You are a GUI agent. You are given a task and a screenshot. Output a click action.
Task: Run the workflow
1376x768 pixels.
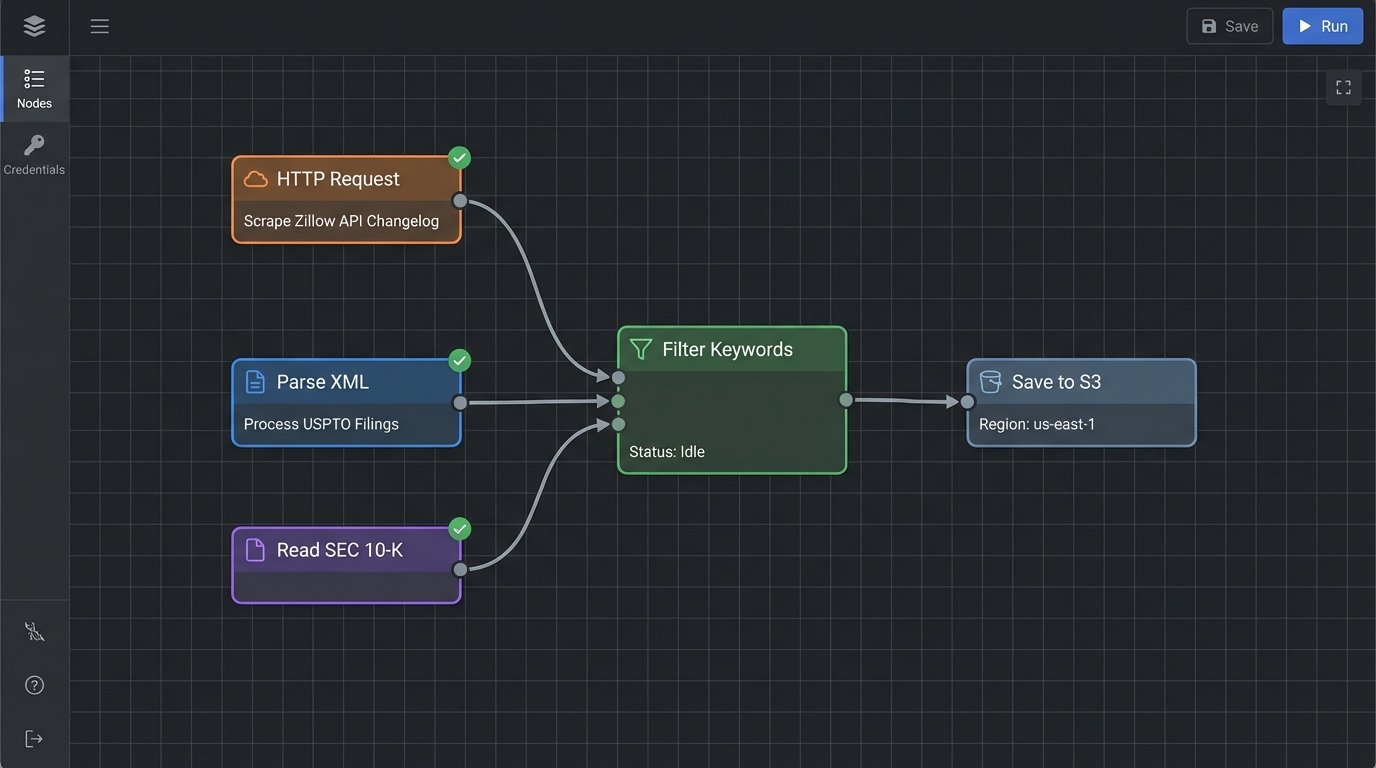coord(1322,26)
